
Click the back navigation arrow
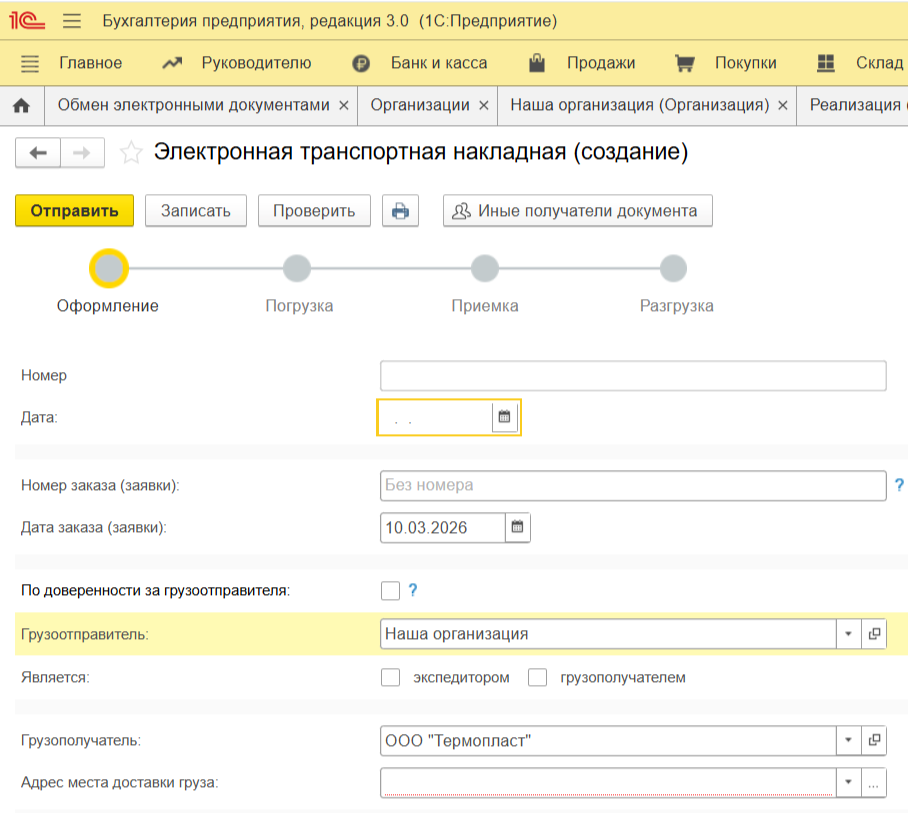click(x=38, y=153)
